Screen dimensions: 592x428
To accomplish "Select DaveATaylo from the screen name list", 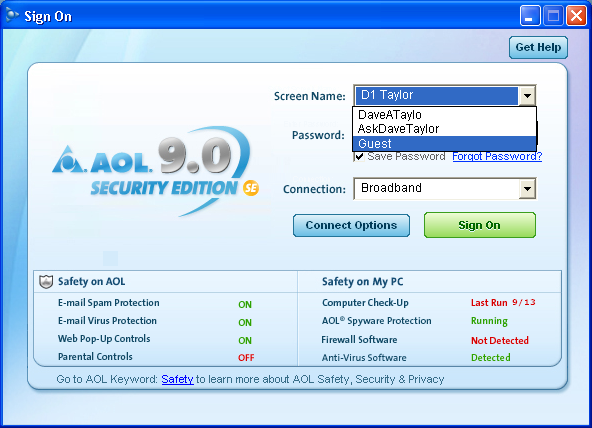I will 444,115.
